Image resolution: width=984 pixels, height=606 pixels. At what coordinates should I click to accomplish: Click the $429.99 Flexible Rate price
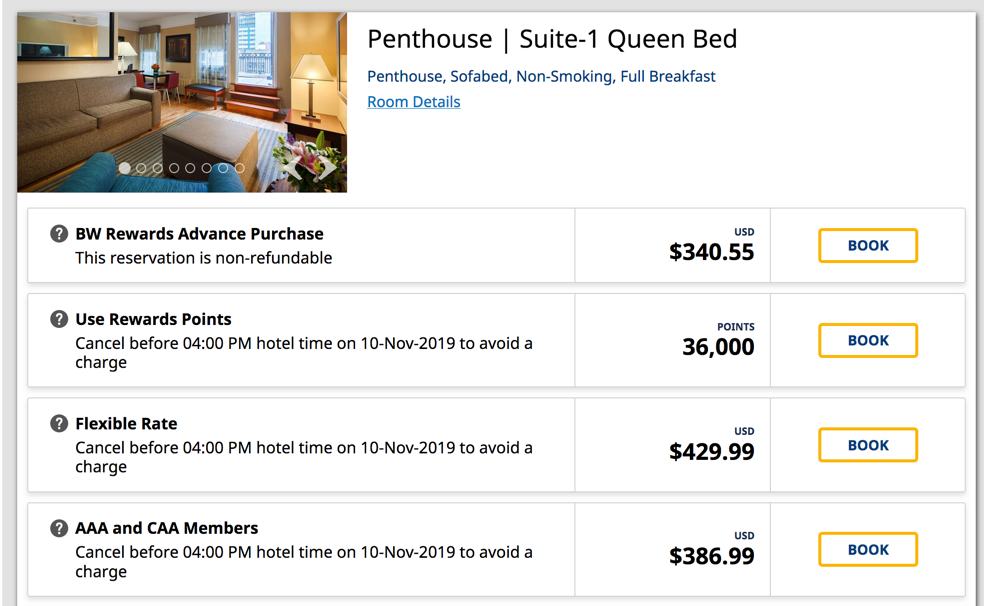(x=713, y=452)
